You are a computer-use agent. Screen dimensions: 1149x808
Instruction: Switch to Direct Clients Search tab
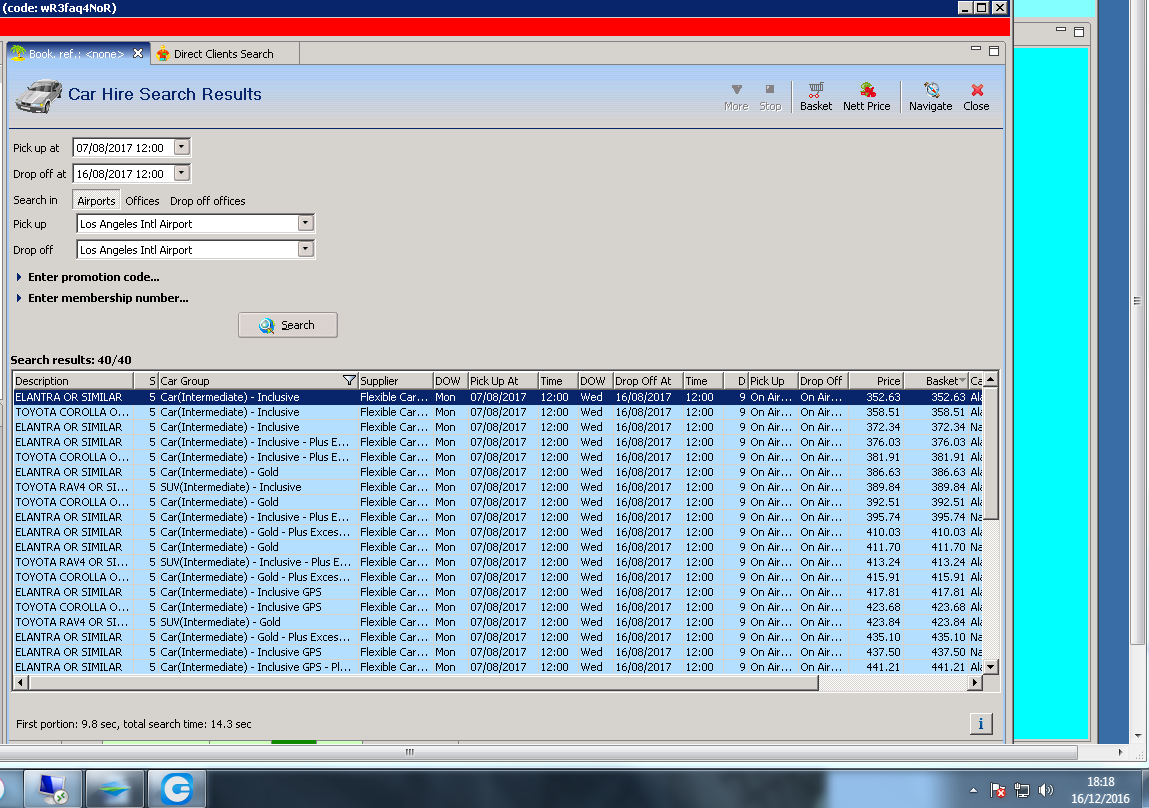(x=222, y=54)
